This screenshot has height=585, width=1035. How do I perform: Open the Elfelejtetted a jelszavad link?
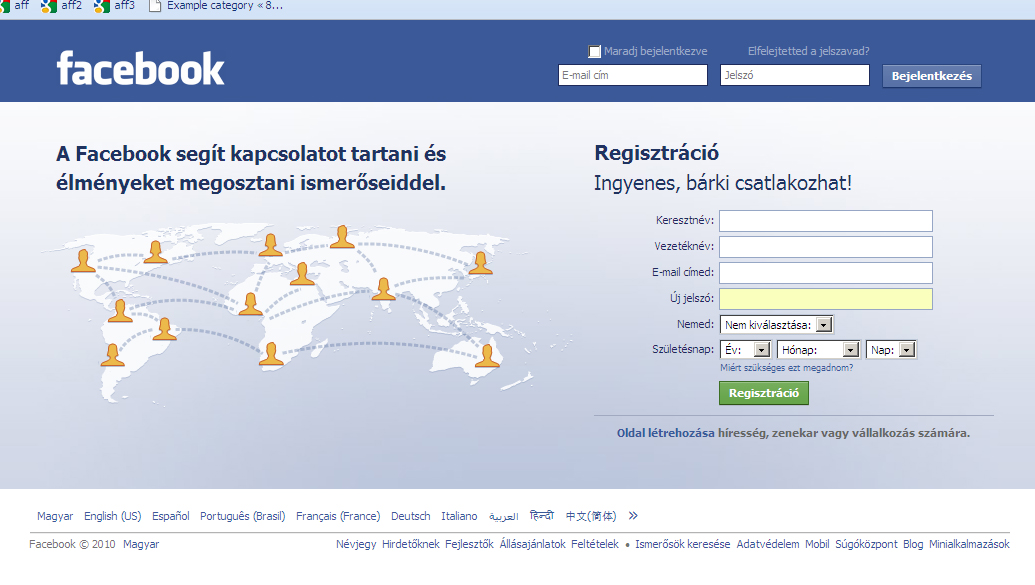click(x=808, y=51)
